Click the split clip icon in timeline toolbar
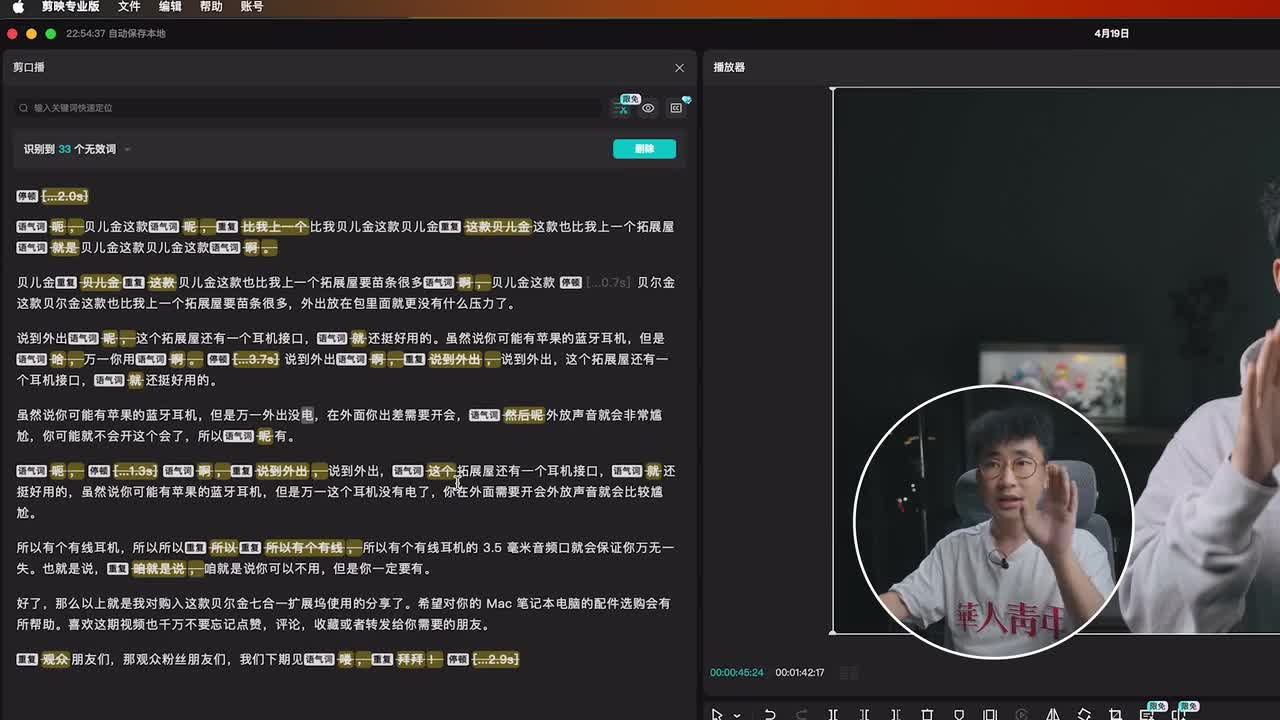The image size is (1280, 720). tap(832, 714)
